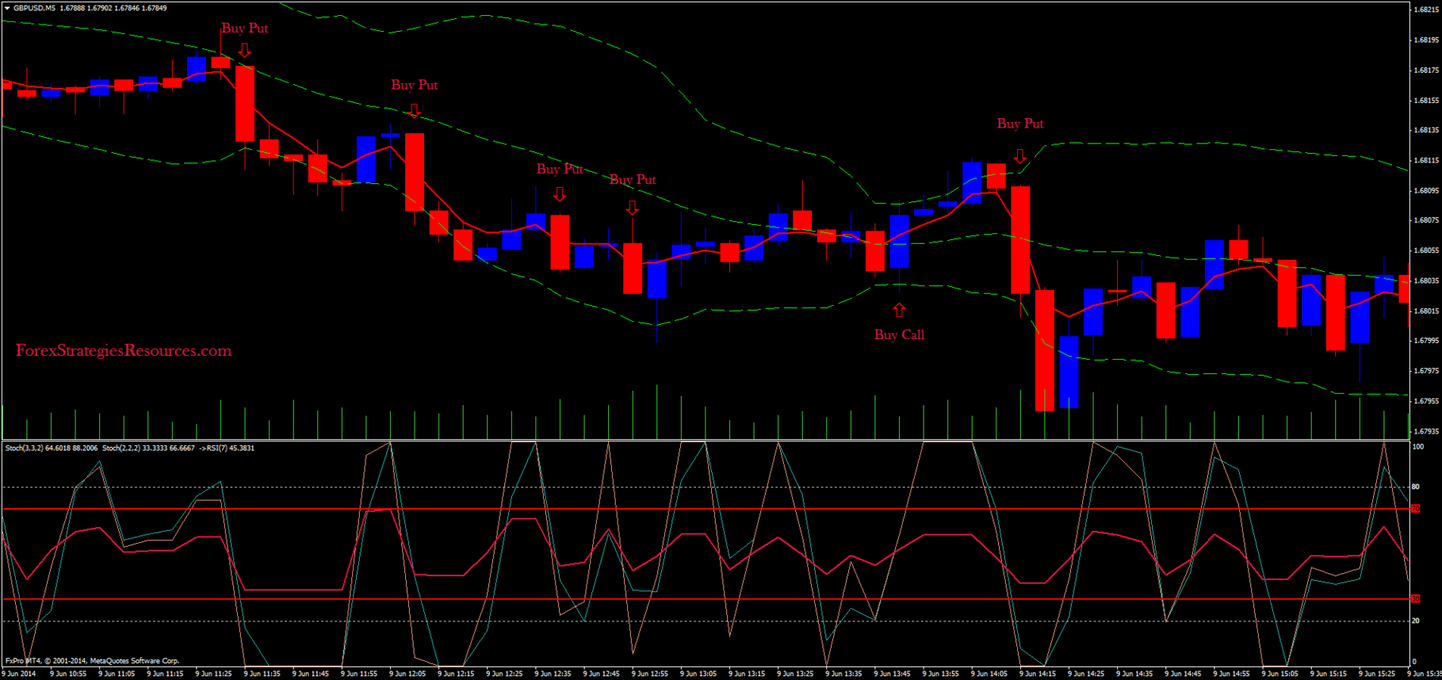Click the 9 Jun 14:15 time label
Screen dimensions: 1442x680
[1038, 674]
